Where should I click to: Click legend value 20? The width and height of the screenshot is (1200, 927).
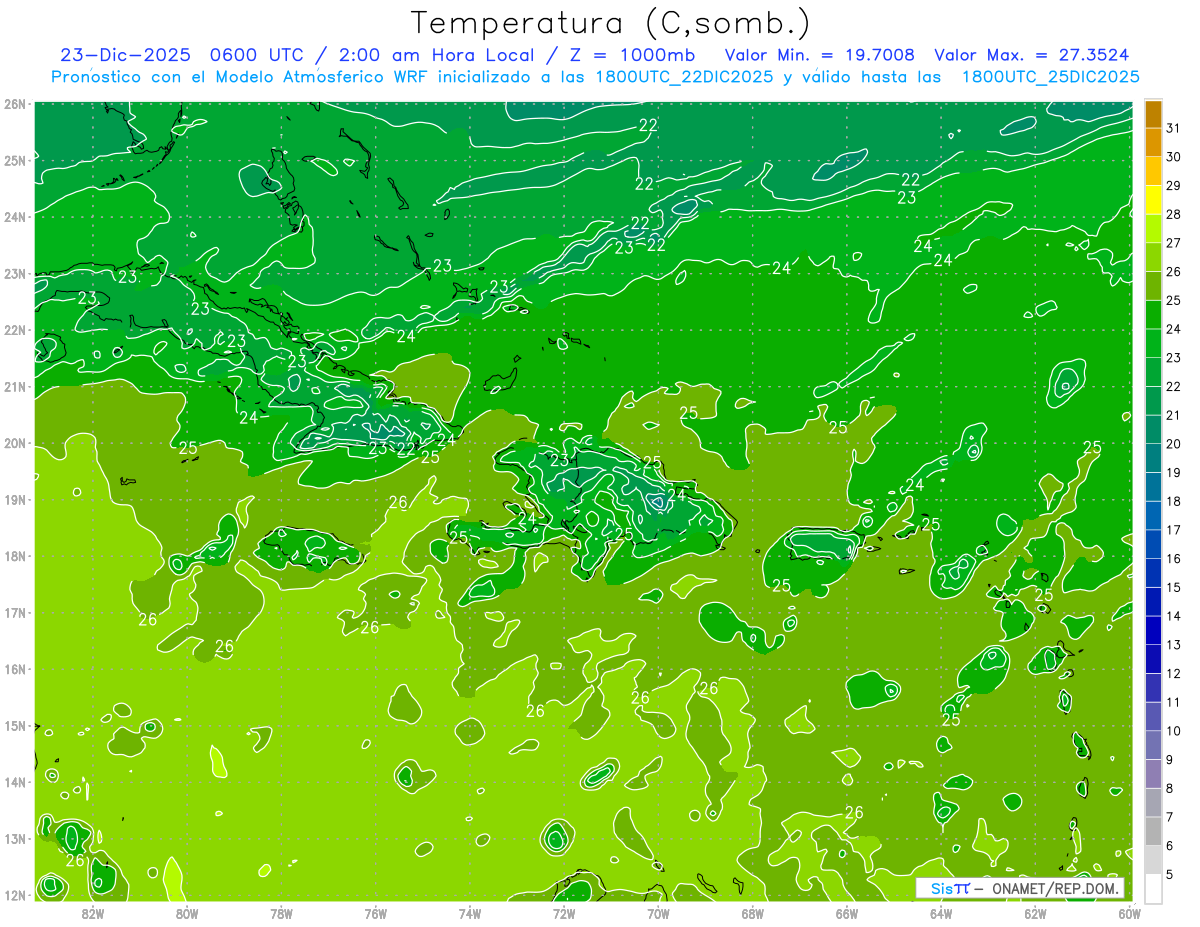tap(1173, 444)
